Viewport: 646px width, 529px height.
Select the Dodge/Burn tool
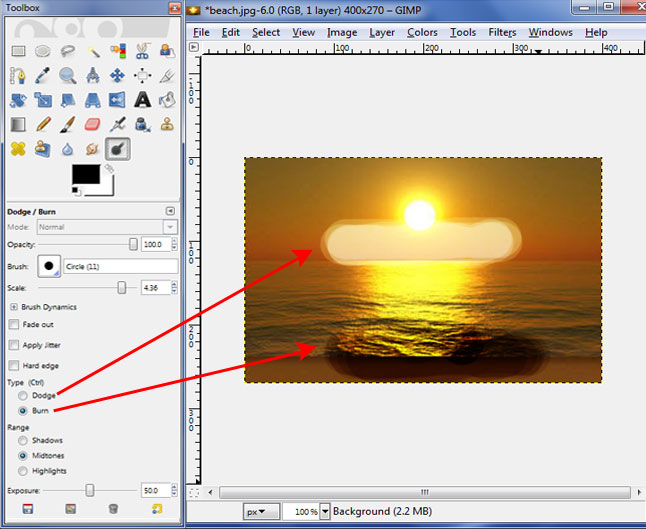117,149
